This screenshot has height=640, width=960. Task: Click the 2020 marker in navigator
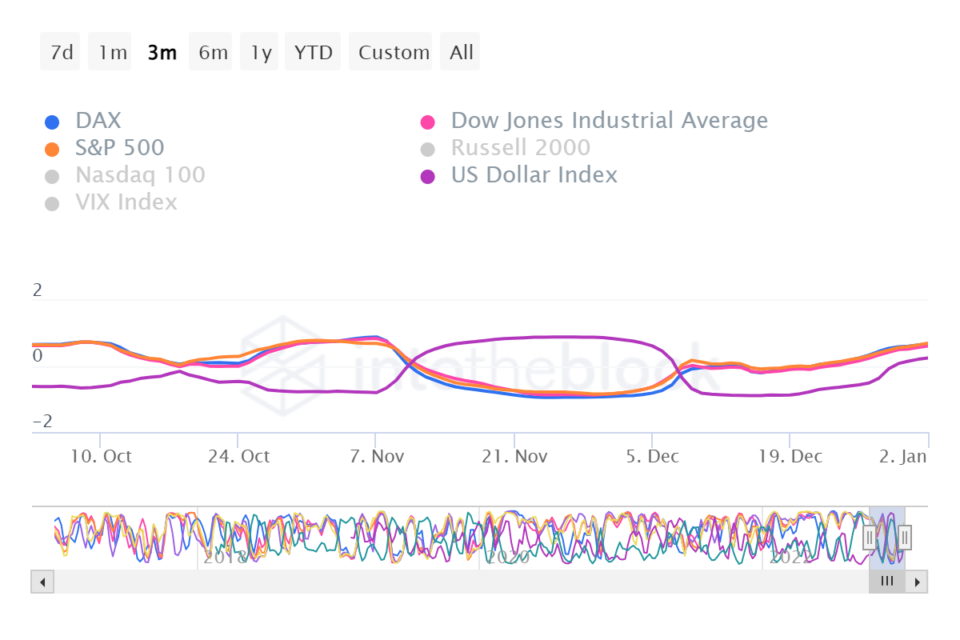point(508,557)
